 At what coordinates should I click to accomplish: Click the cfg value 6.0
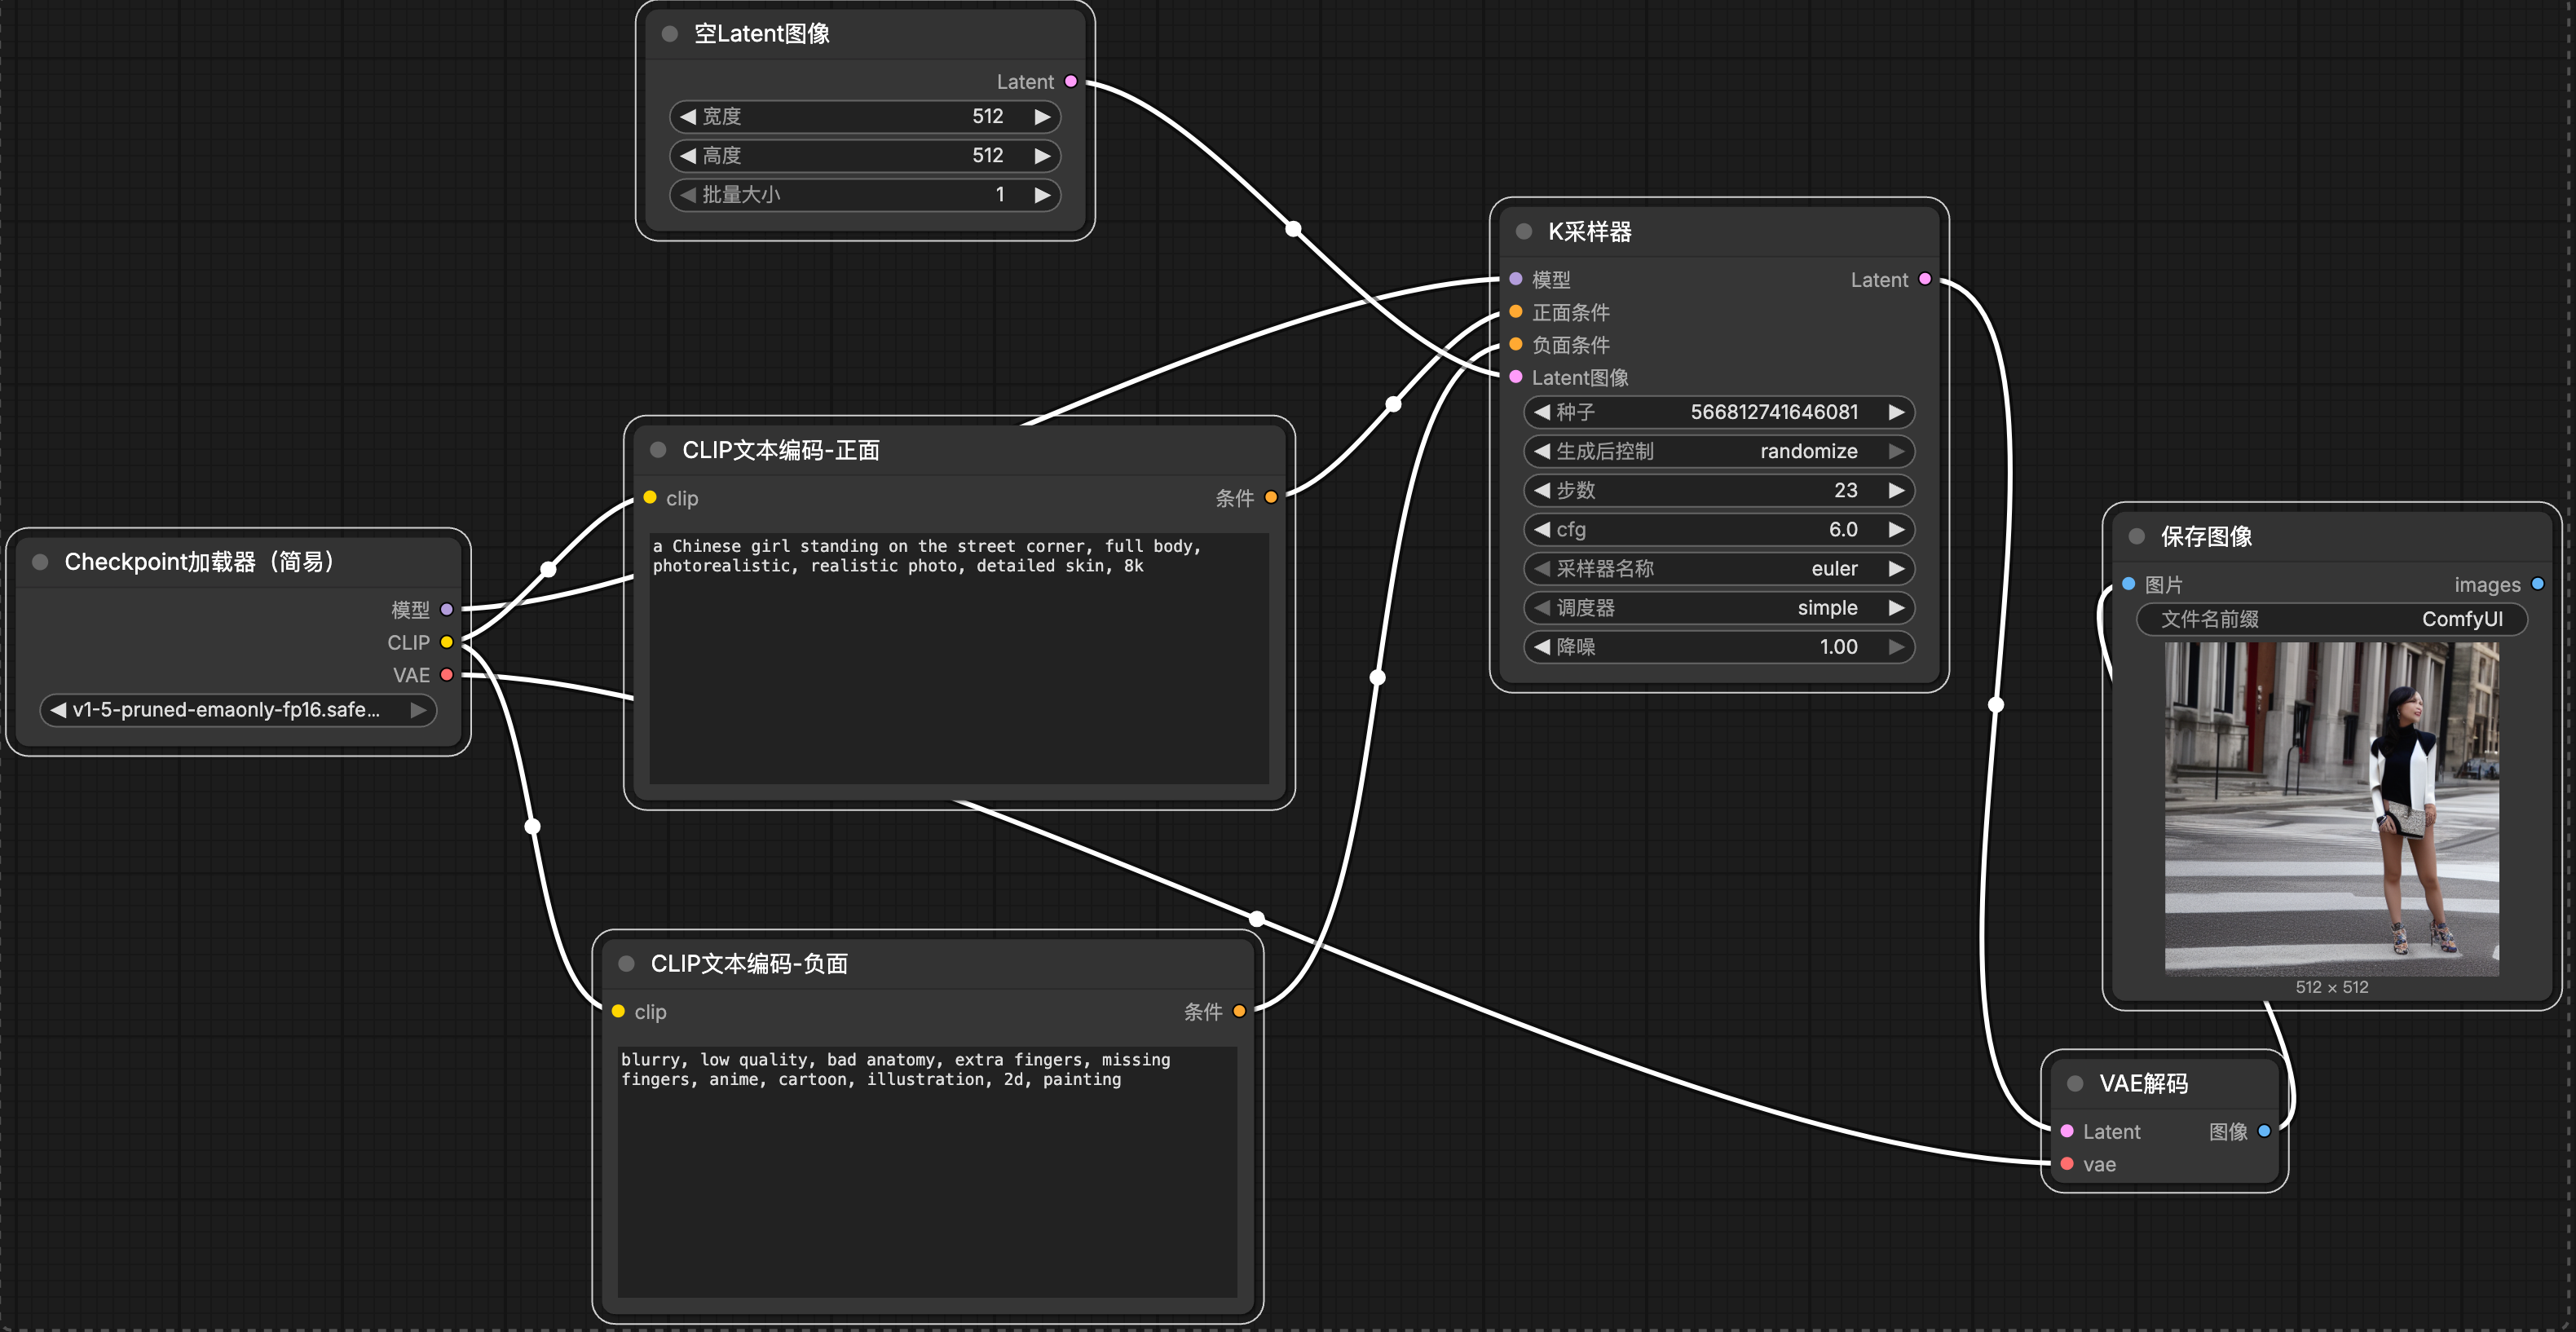[x=1843, y=529]
